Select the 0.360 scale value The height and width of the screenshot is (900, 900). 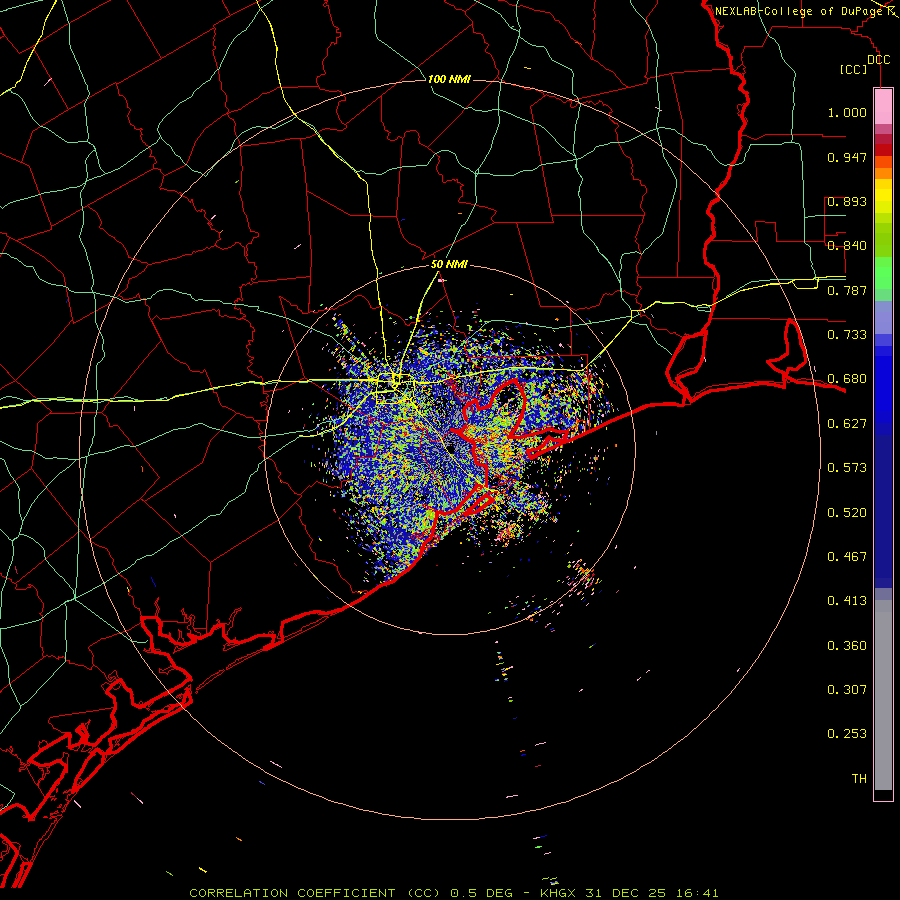pyautogui.click(x=847, y=646)
